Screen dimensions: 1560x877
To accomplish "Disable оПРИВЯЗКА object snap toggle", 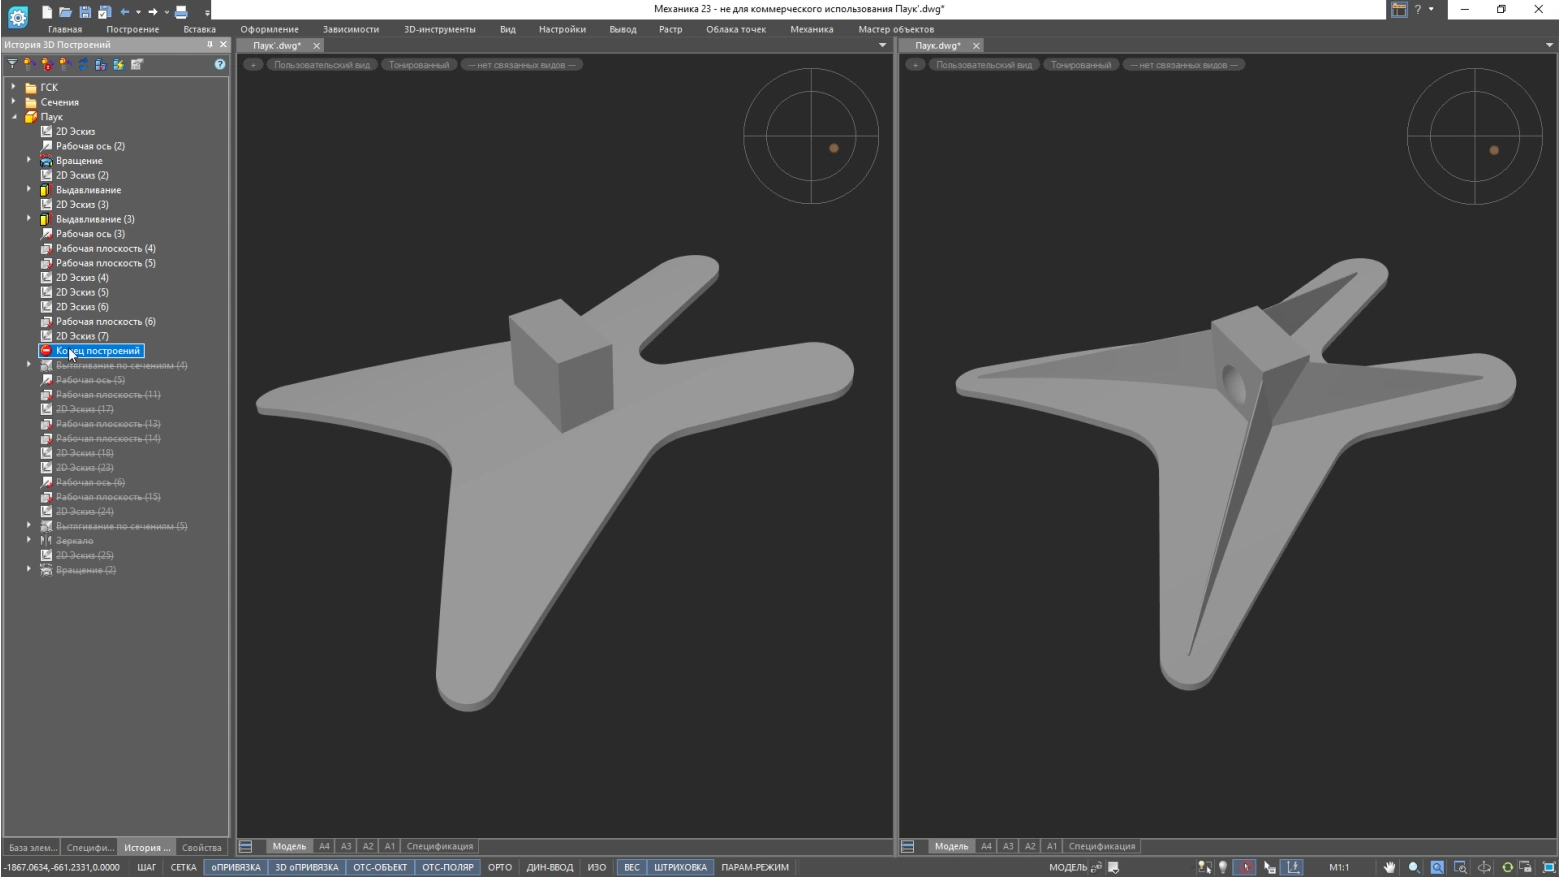I will pyautogui.click(x=236, y=867).
